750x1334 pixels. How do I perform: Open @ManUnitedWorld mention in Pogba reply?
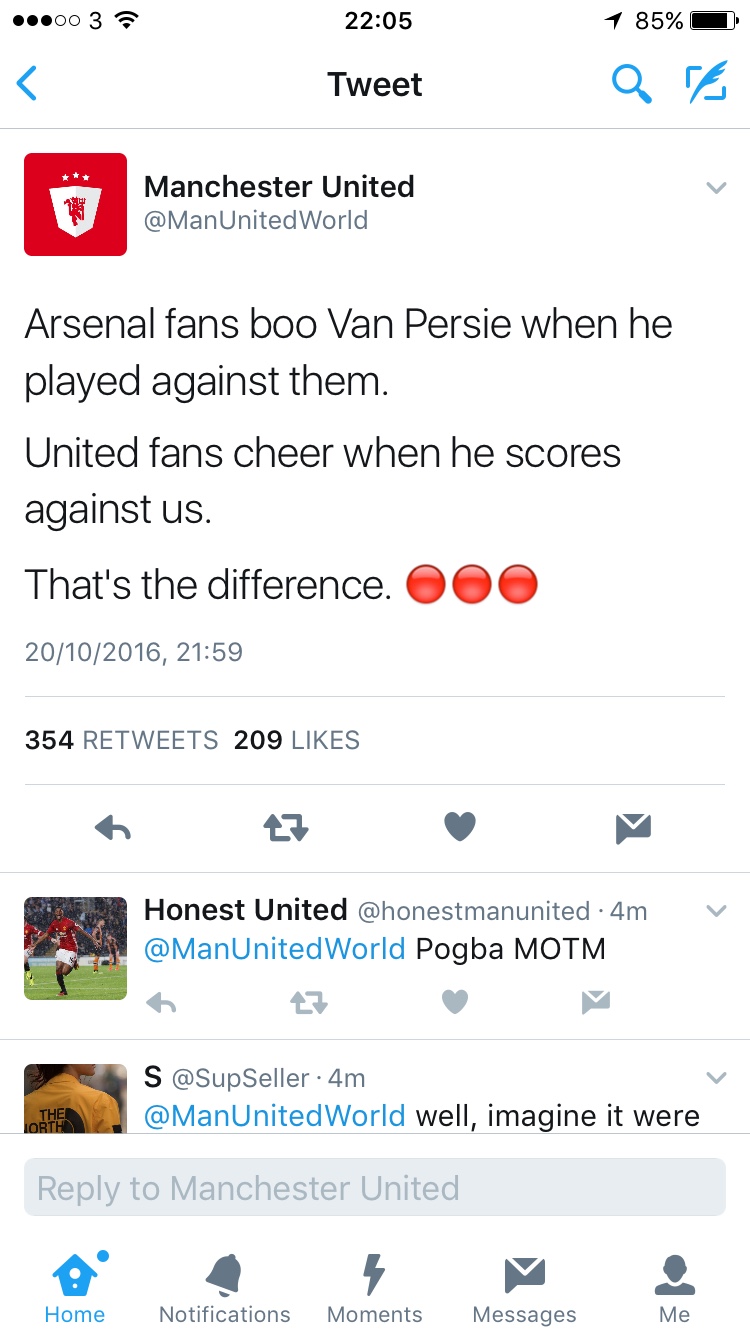pyautogui.click(x=274, y=948)
